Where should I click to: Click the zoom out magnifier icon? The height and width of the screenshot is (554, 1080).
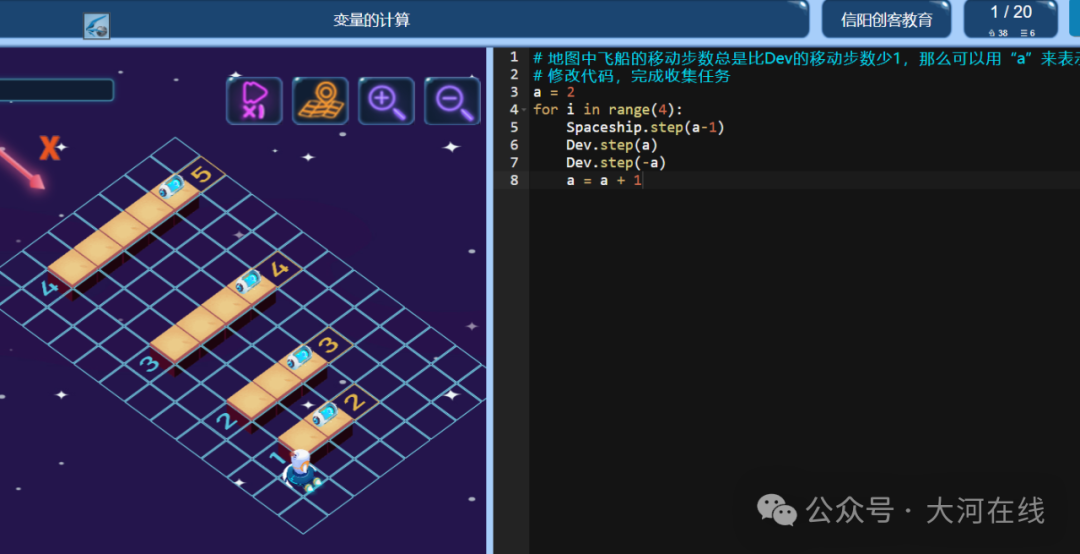click(453, 101)
